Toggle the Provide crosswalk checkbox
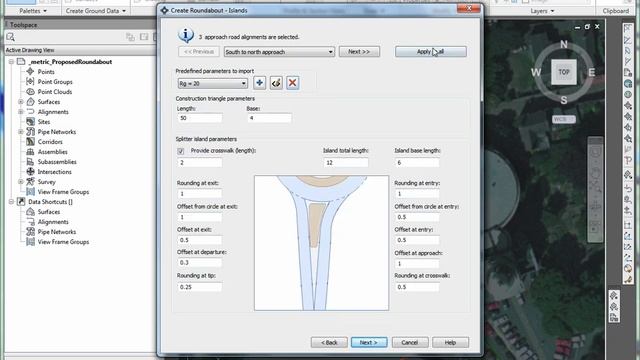The width and height of the screenshot is (640, 360). tap(181, 151)
